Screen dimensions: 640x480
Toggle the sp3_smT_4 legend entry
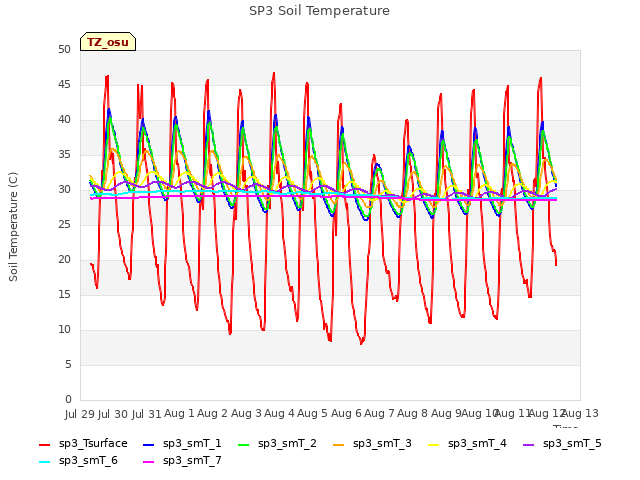point(467,444)
